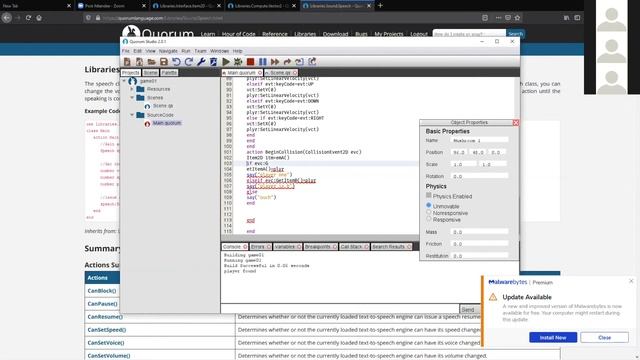
Task: Open the Team menu
Action: (x=200, y=51)
